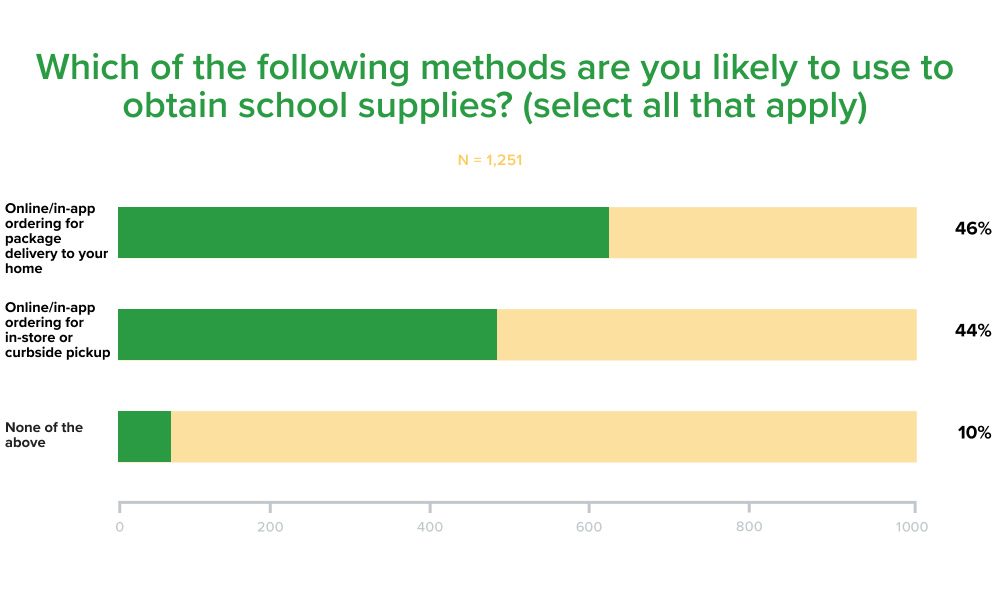This screenshot has width=1000, height=600.
Task: Select the yellow remainder of the home delivery bar
Action: pyautogui.click(x=762, y=233)
